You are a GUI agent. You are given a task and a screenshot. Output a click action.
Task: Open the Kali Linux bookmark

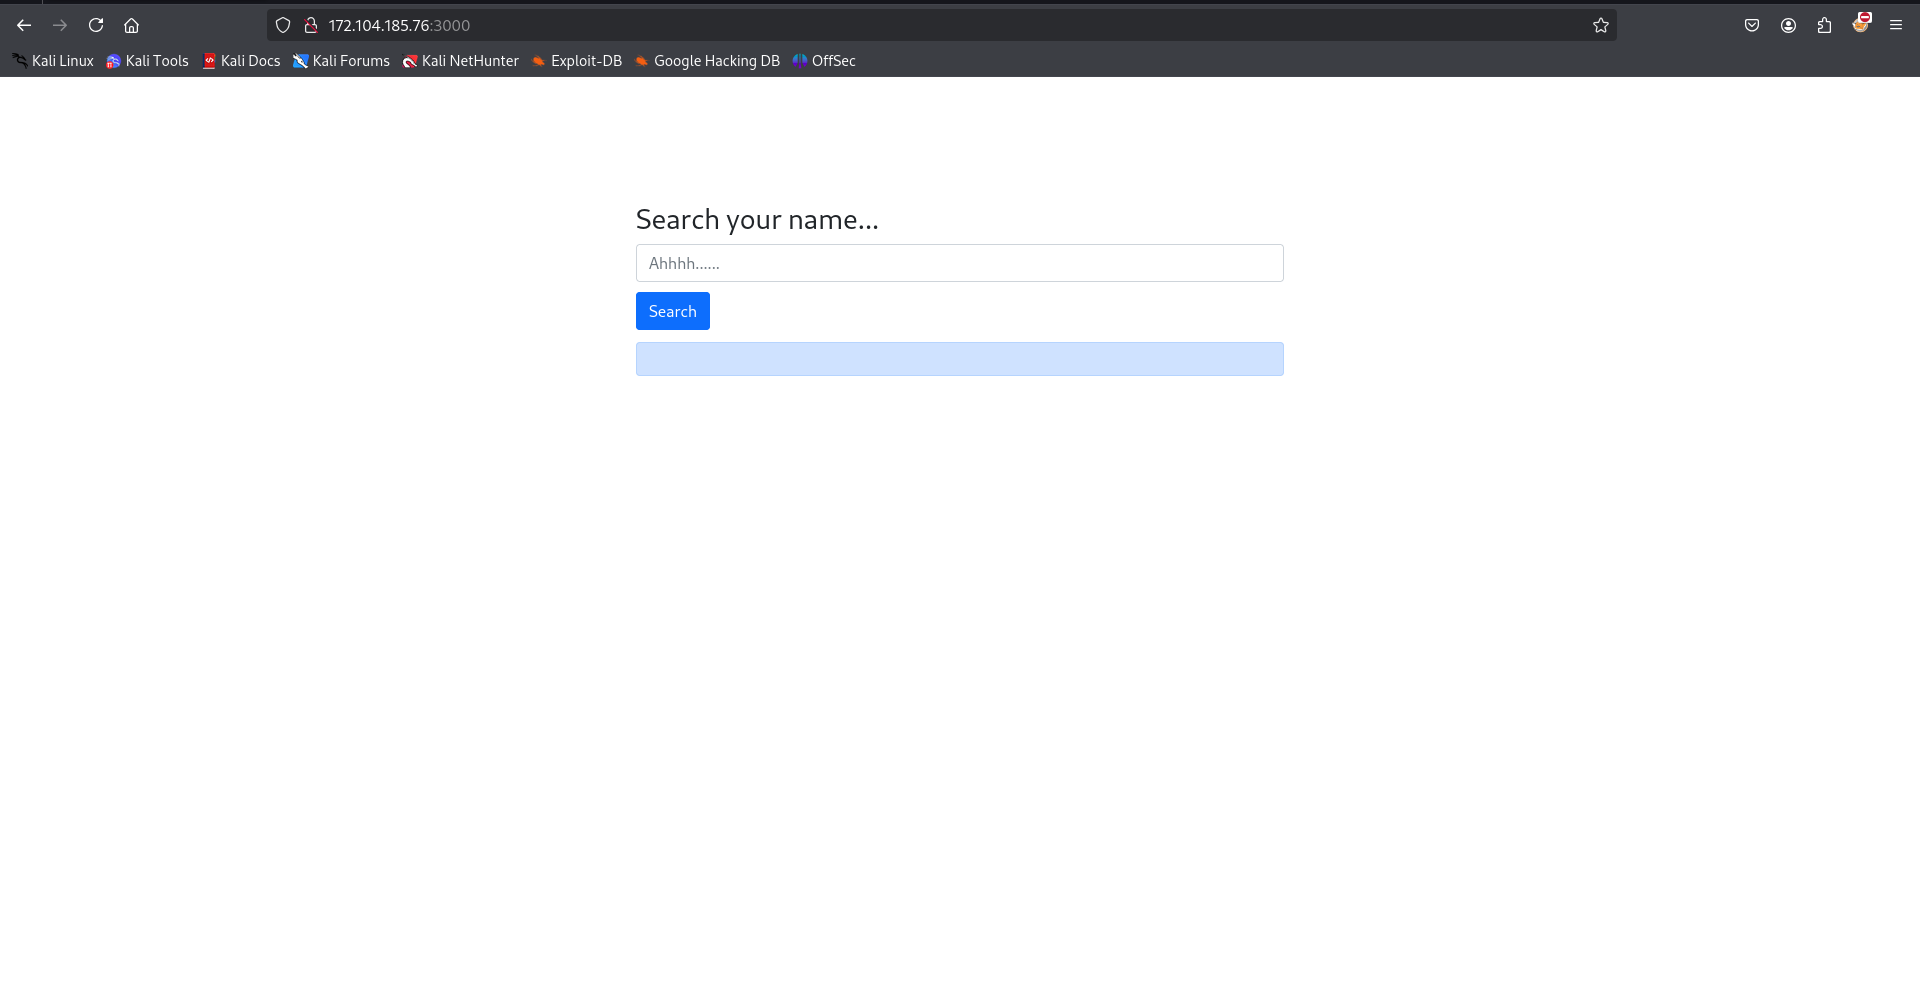coord(53,61)
